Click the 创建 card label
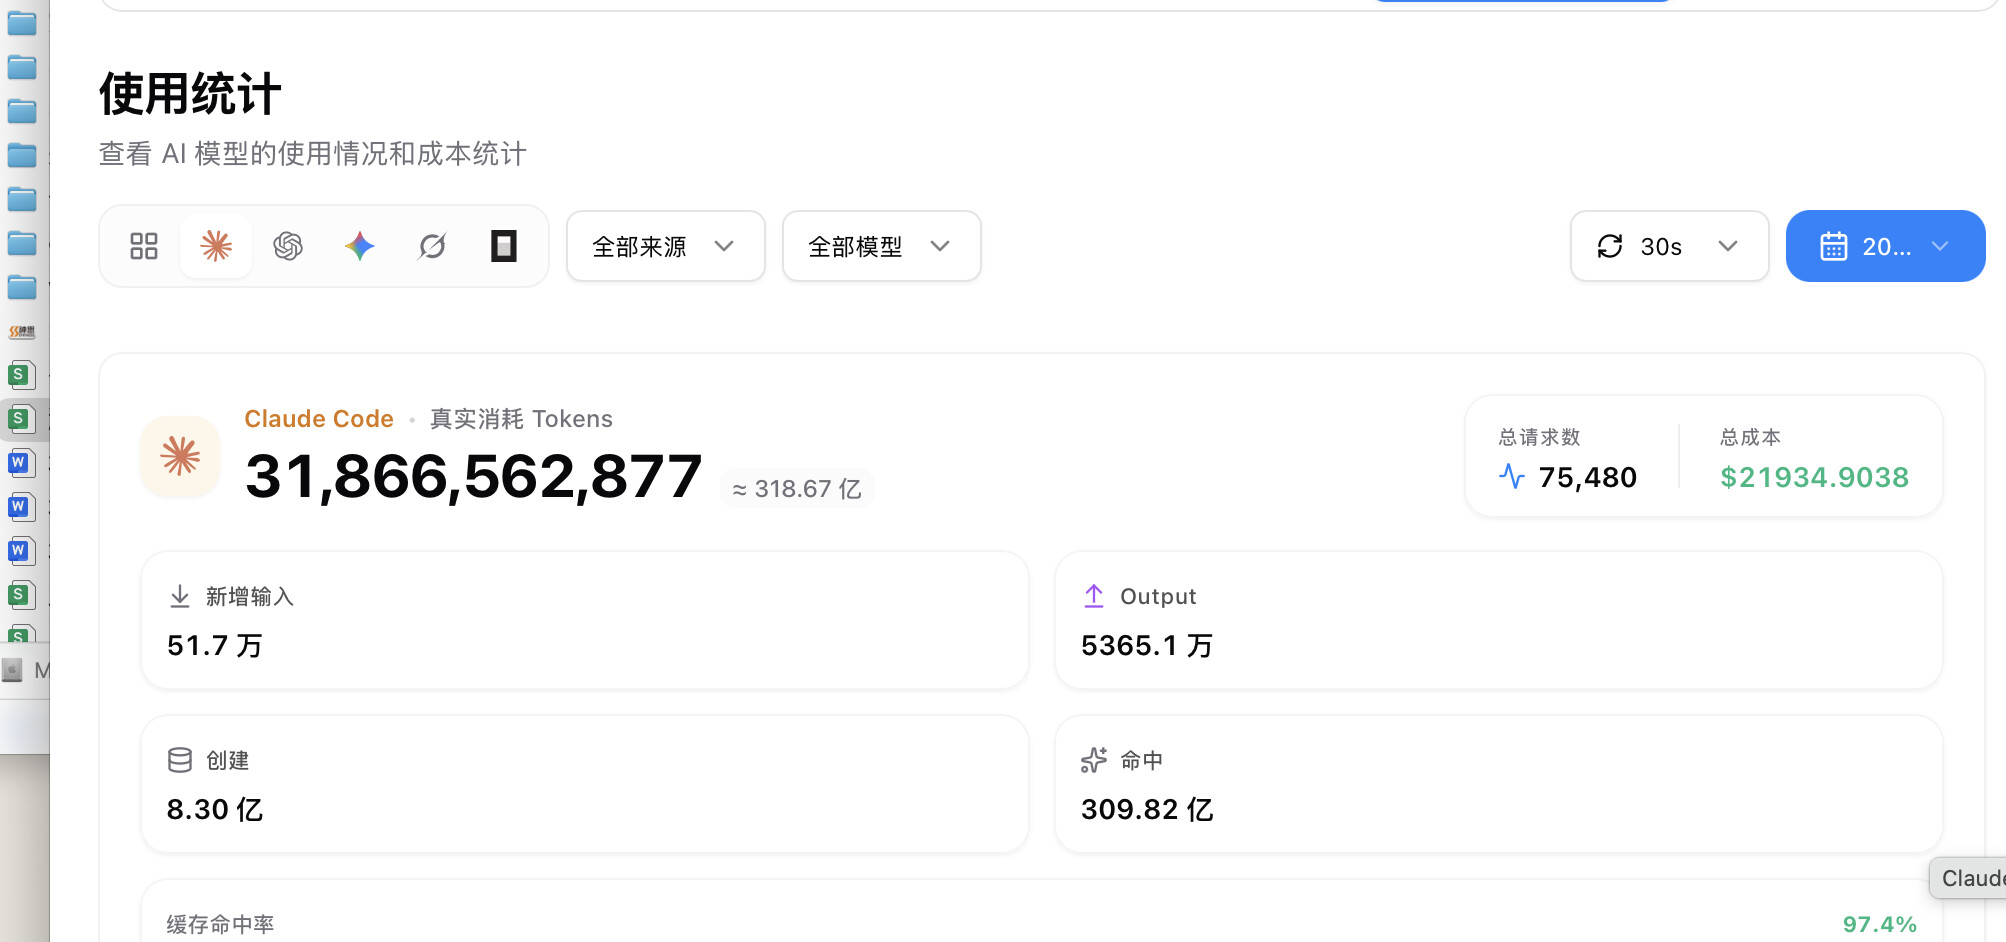 click(228, 761)
